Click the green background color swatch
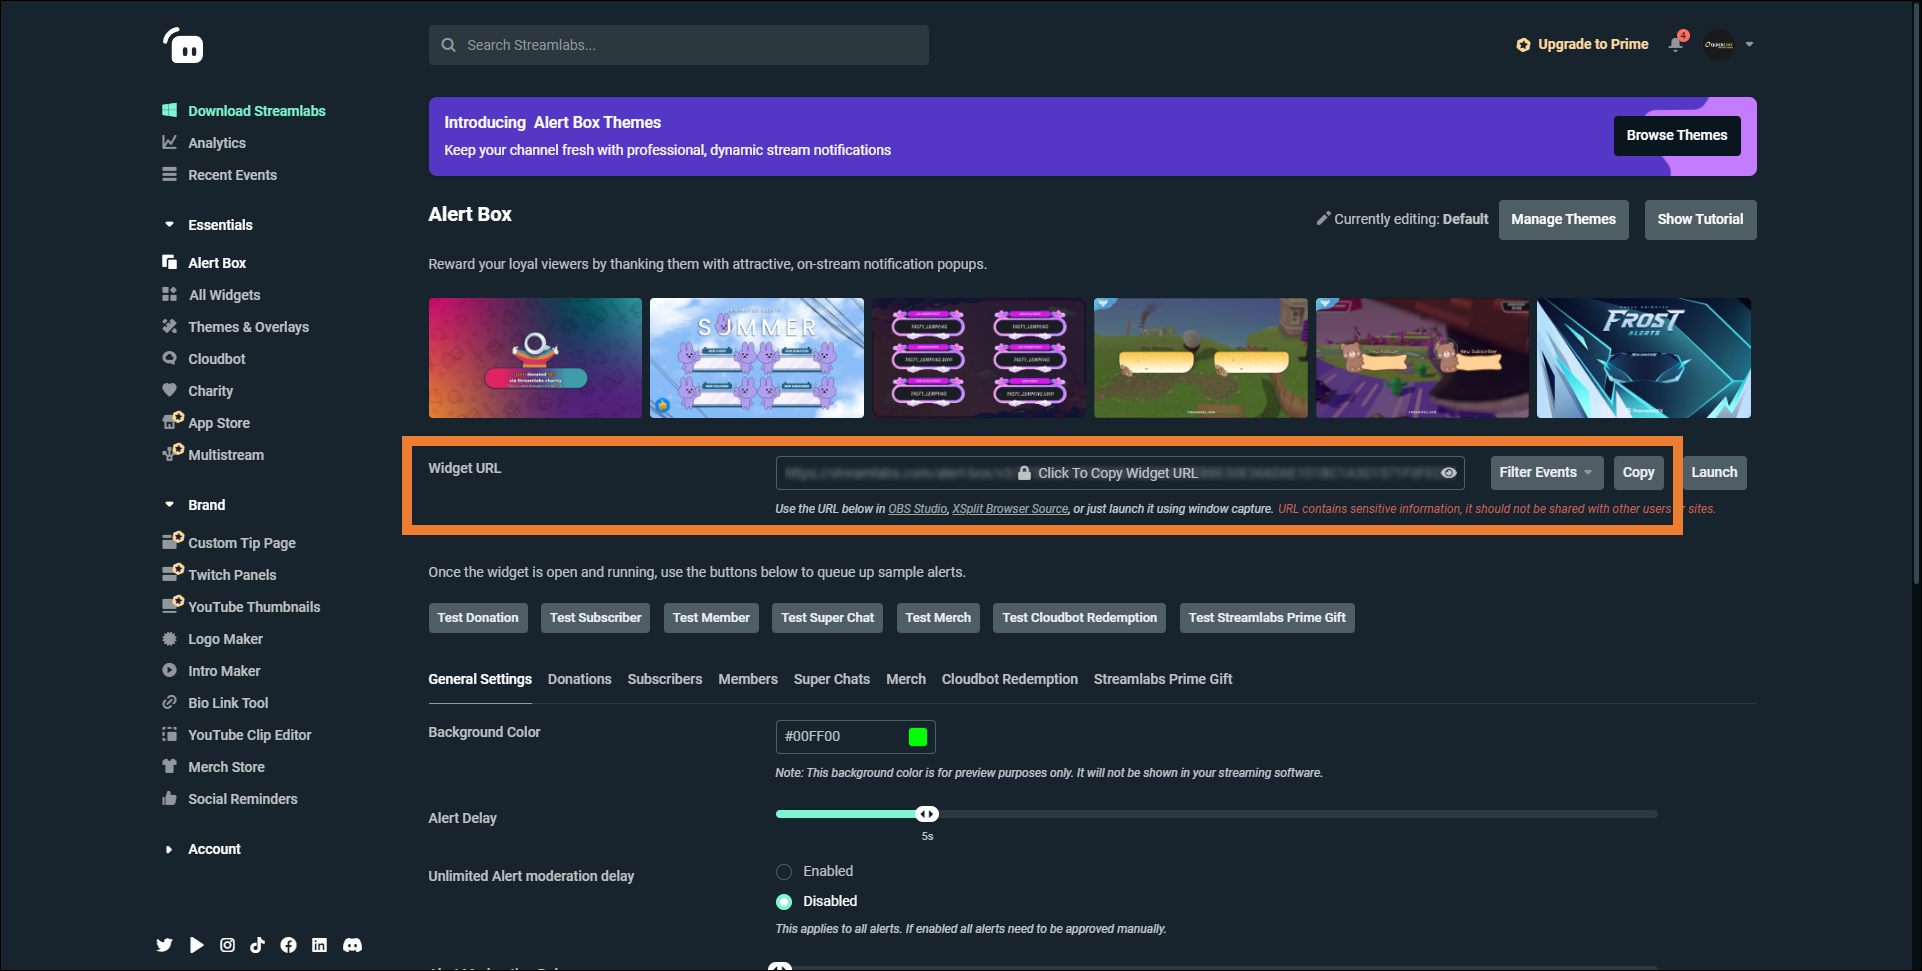1922x971 pixels. click(918, 737)
